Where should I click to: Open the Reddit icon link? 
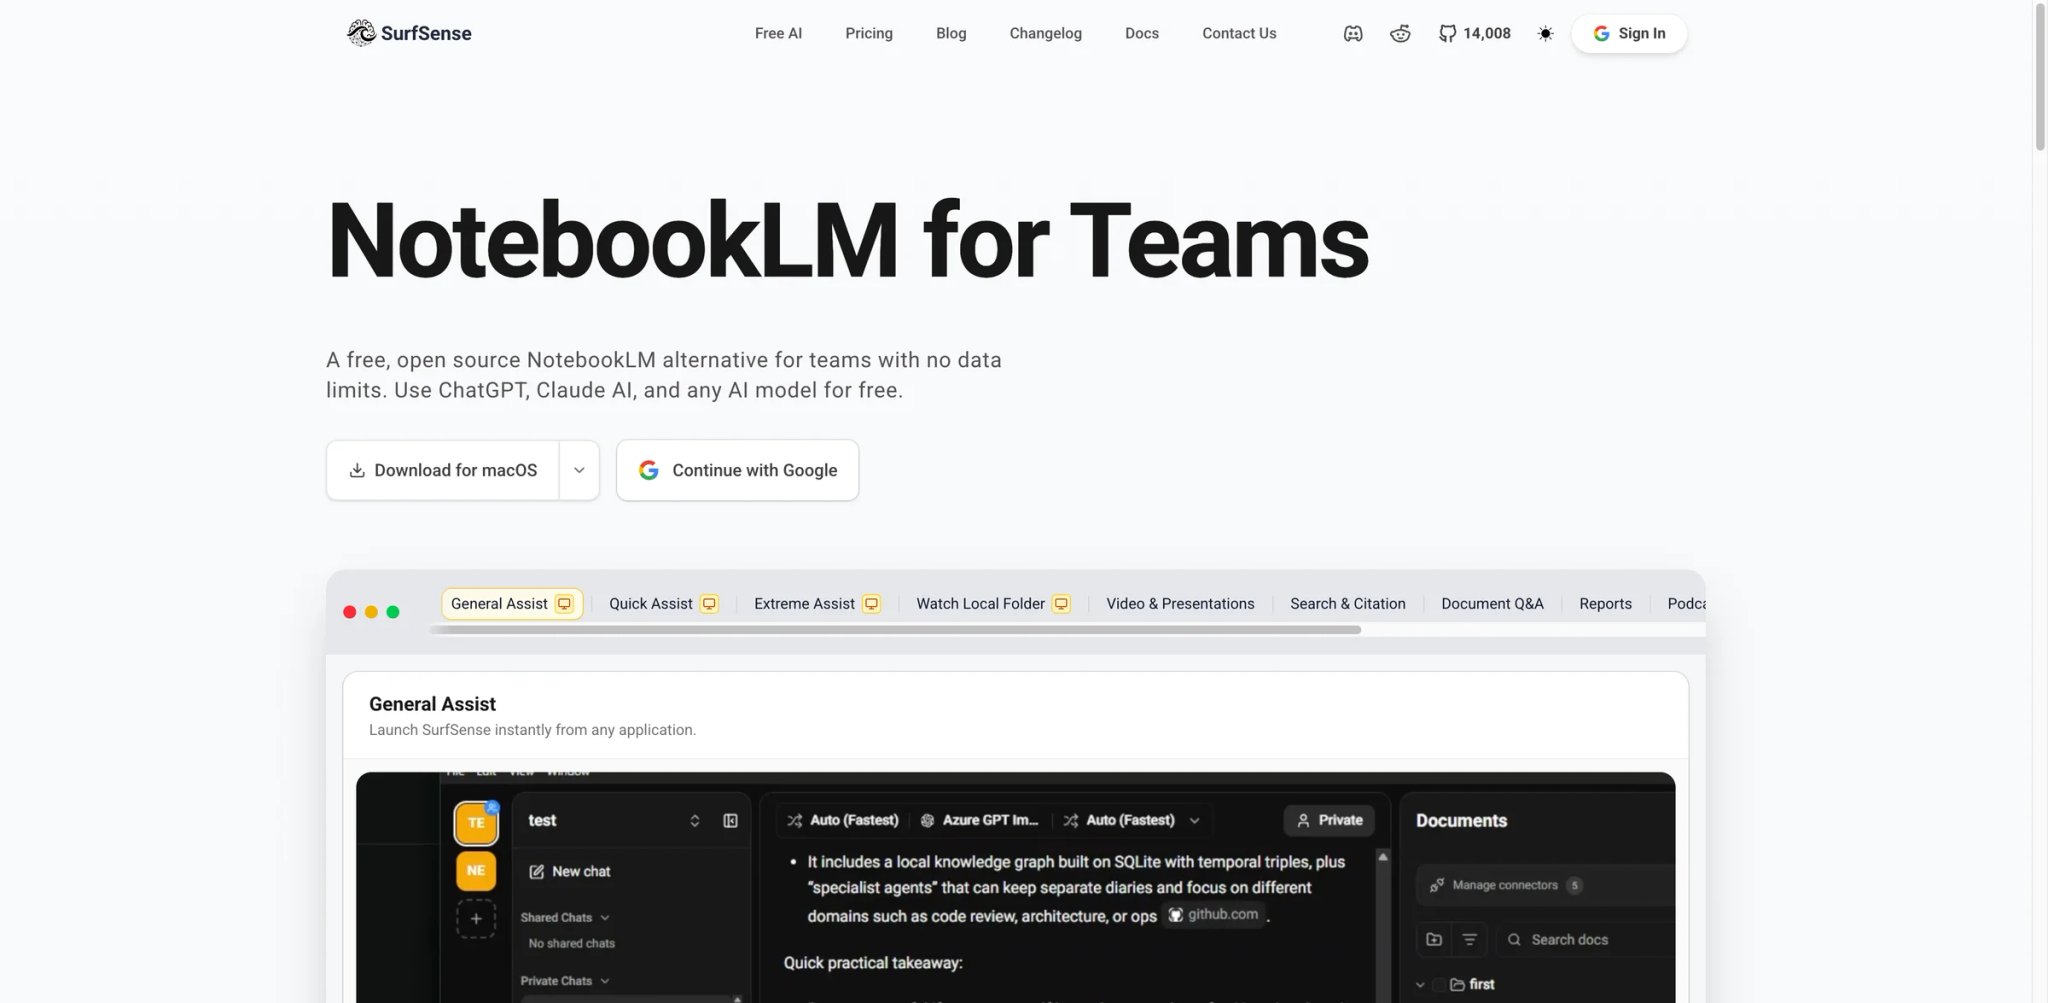pos(1400,34)
